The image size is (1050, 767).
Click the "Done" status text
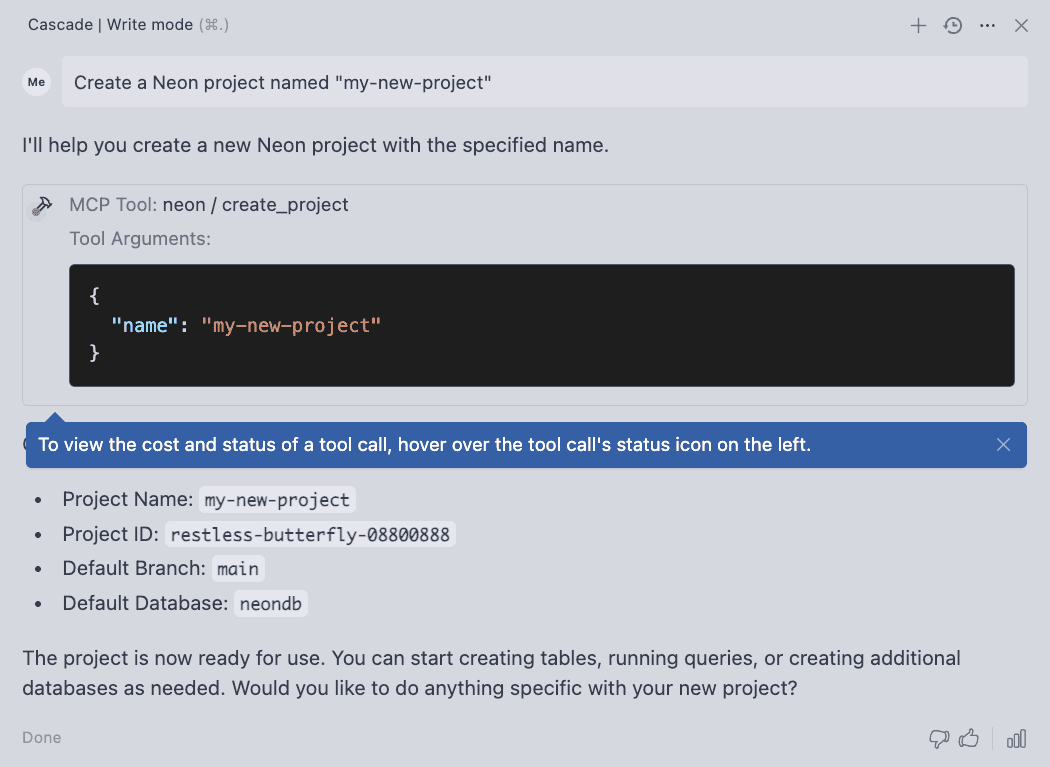pos(42,738)
